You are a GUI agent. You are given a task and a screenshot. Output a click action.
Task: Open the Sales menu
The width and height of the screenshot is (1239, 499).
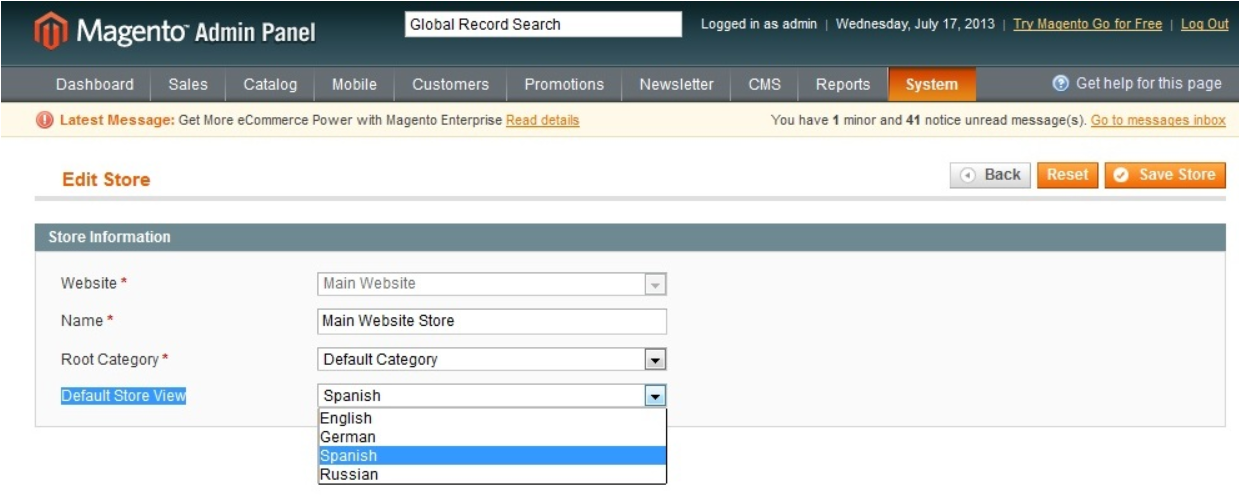188,85
